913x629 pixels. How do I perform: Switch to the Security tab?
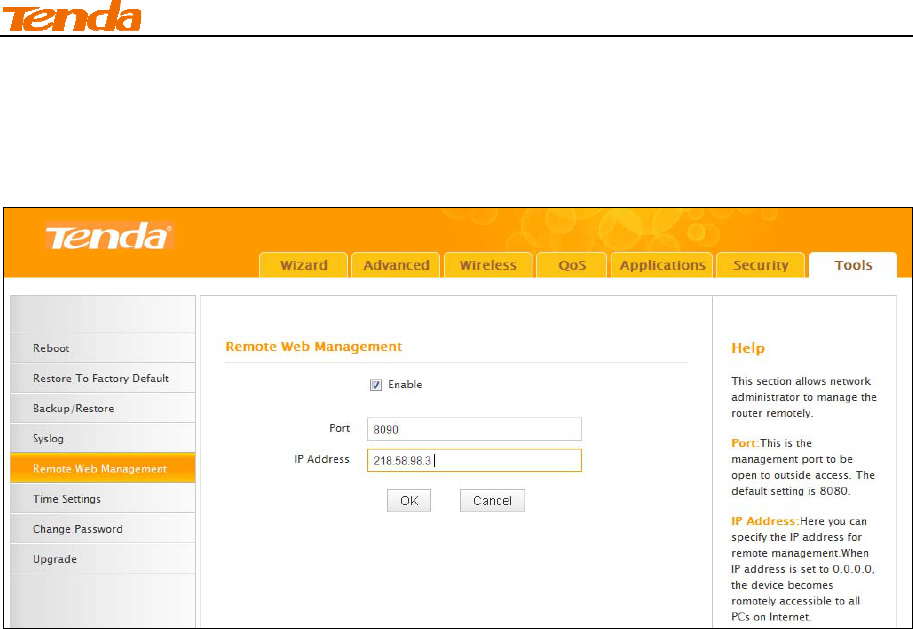pyautogui.click(x=760, y=265)
